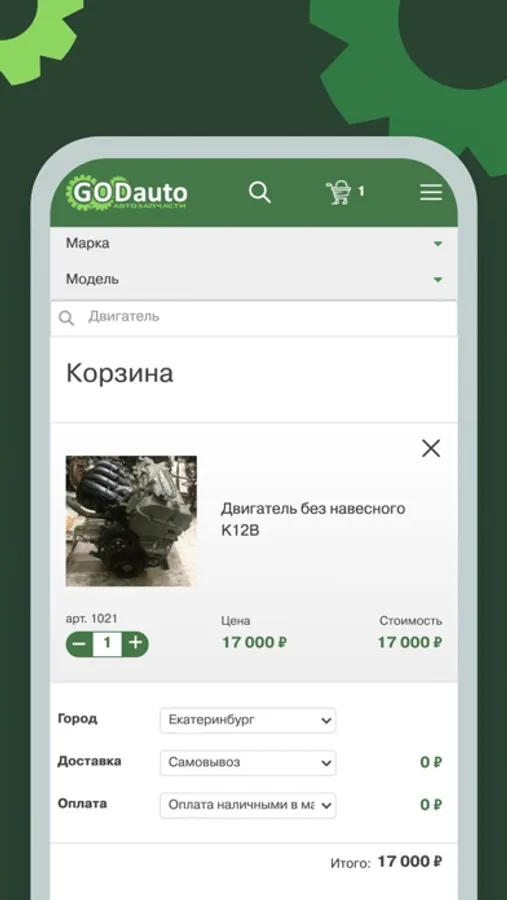Expand the Модель dropdown
Screen dimensions: 507x900
pyautogui.click(x=254, y=280)
